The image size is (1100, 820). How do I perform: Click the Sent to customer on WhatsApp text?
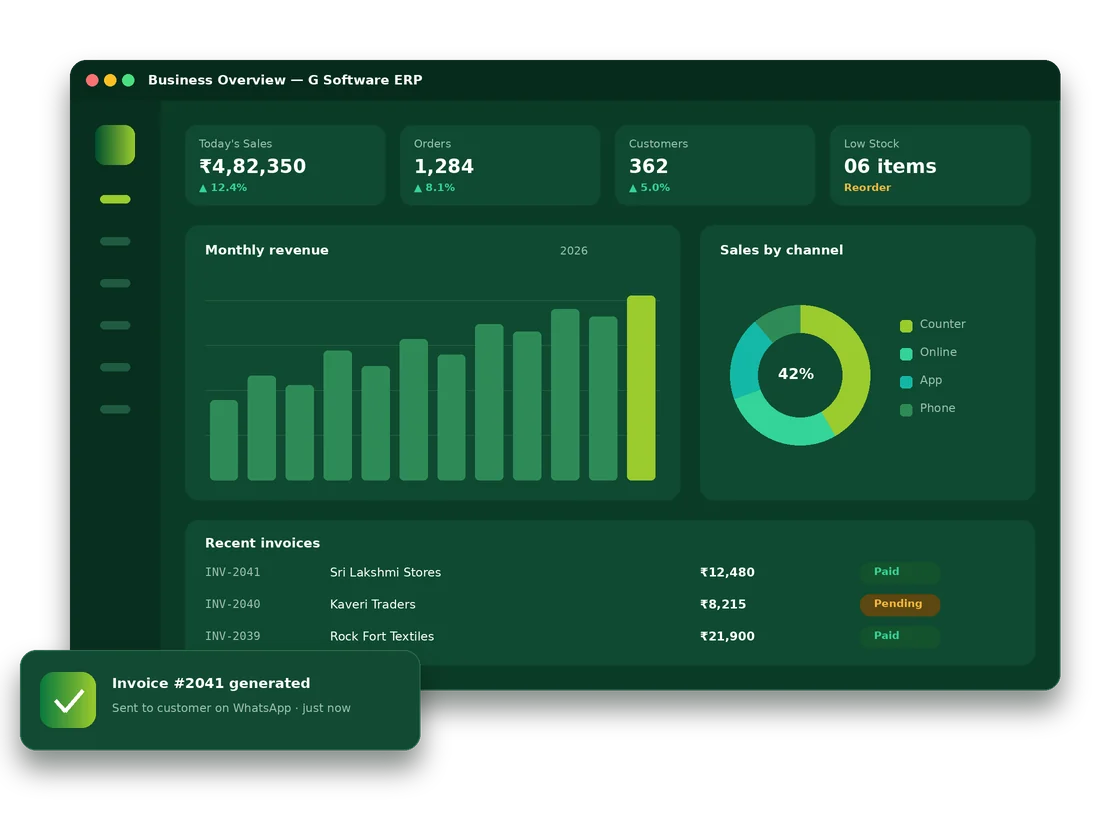pyautogui.click(x=231, y=708)
